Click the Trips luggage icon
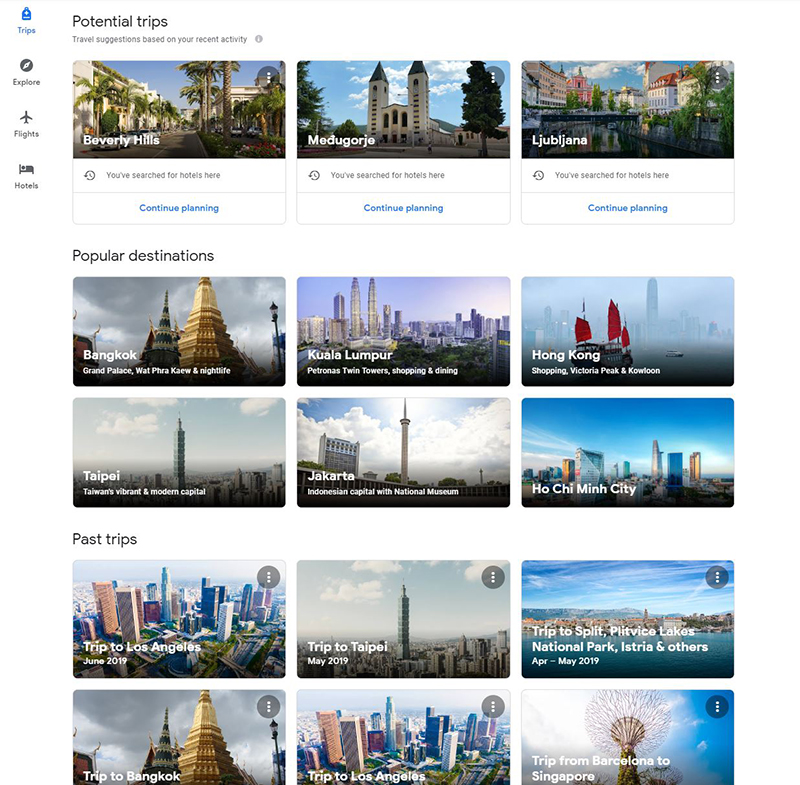Viewport: 800px width, 785px height. 26,14
